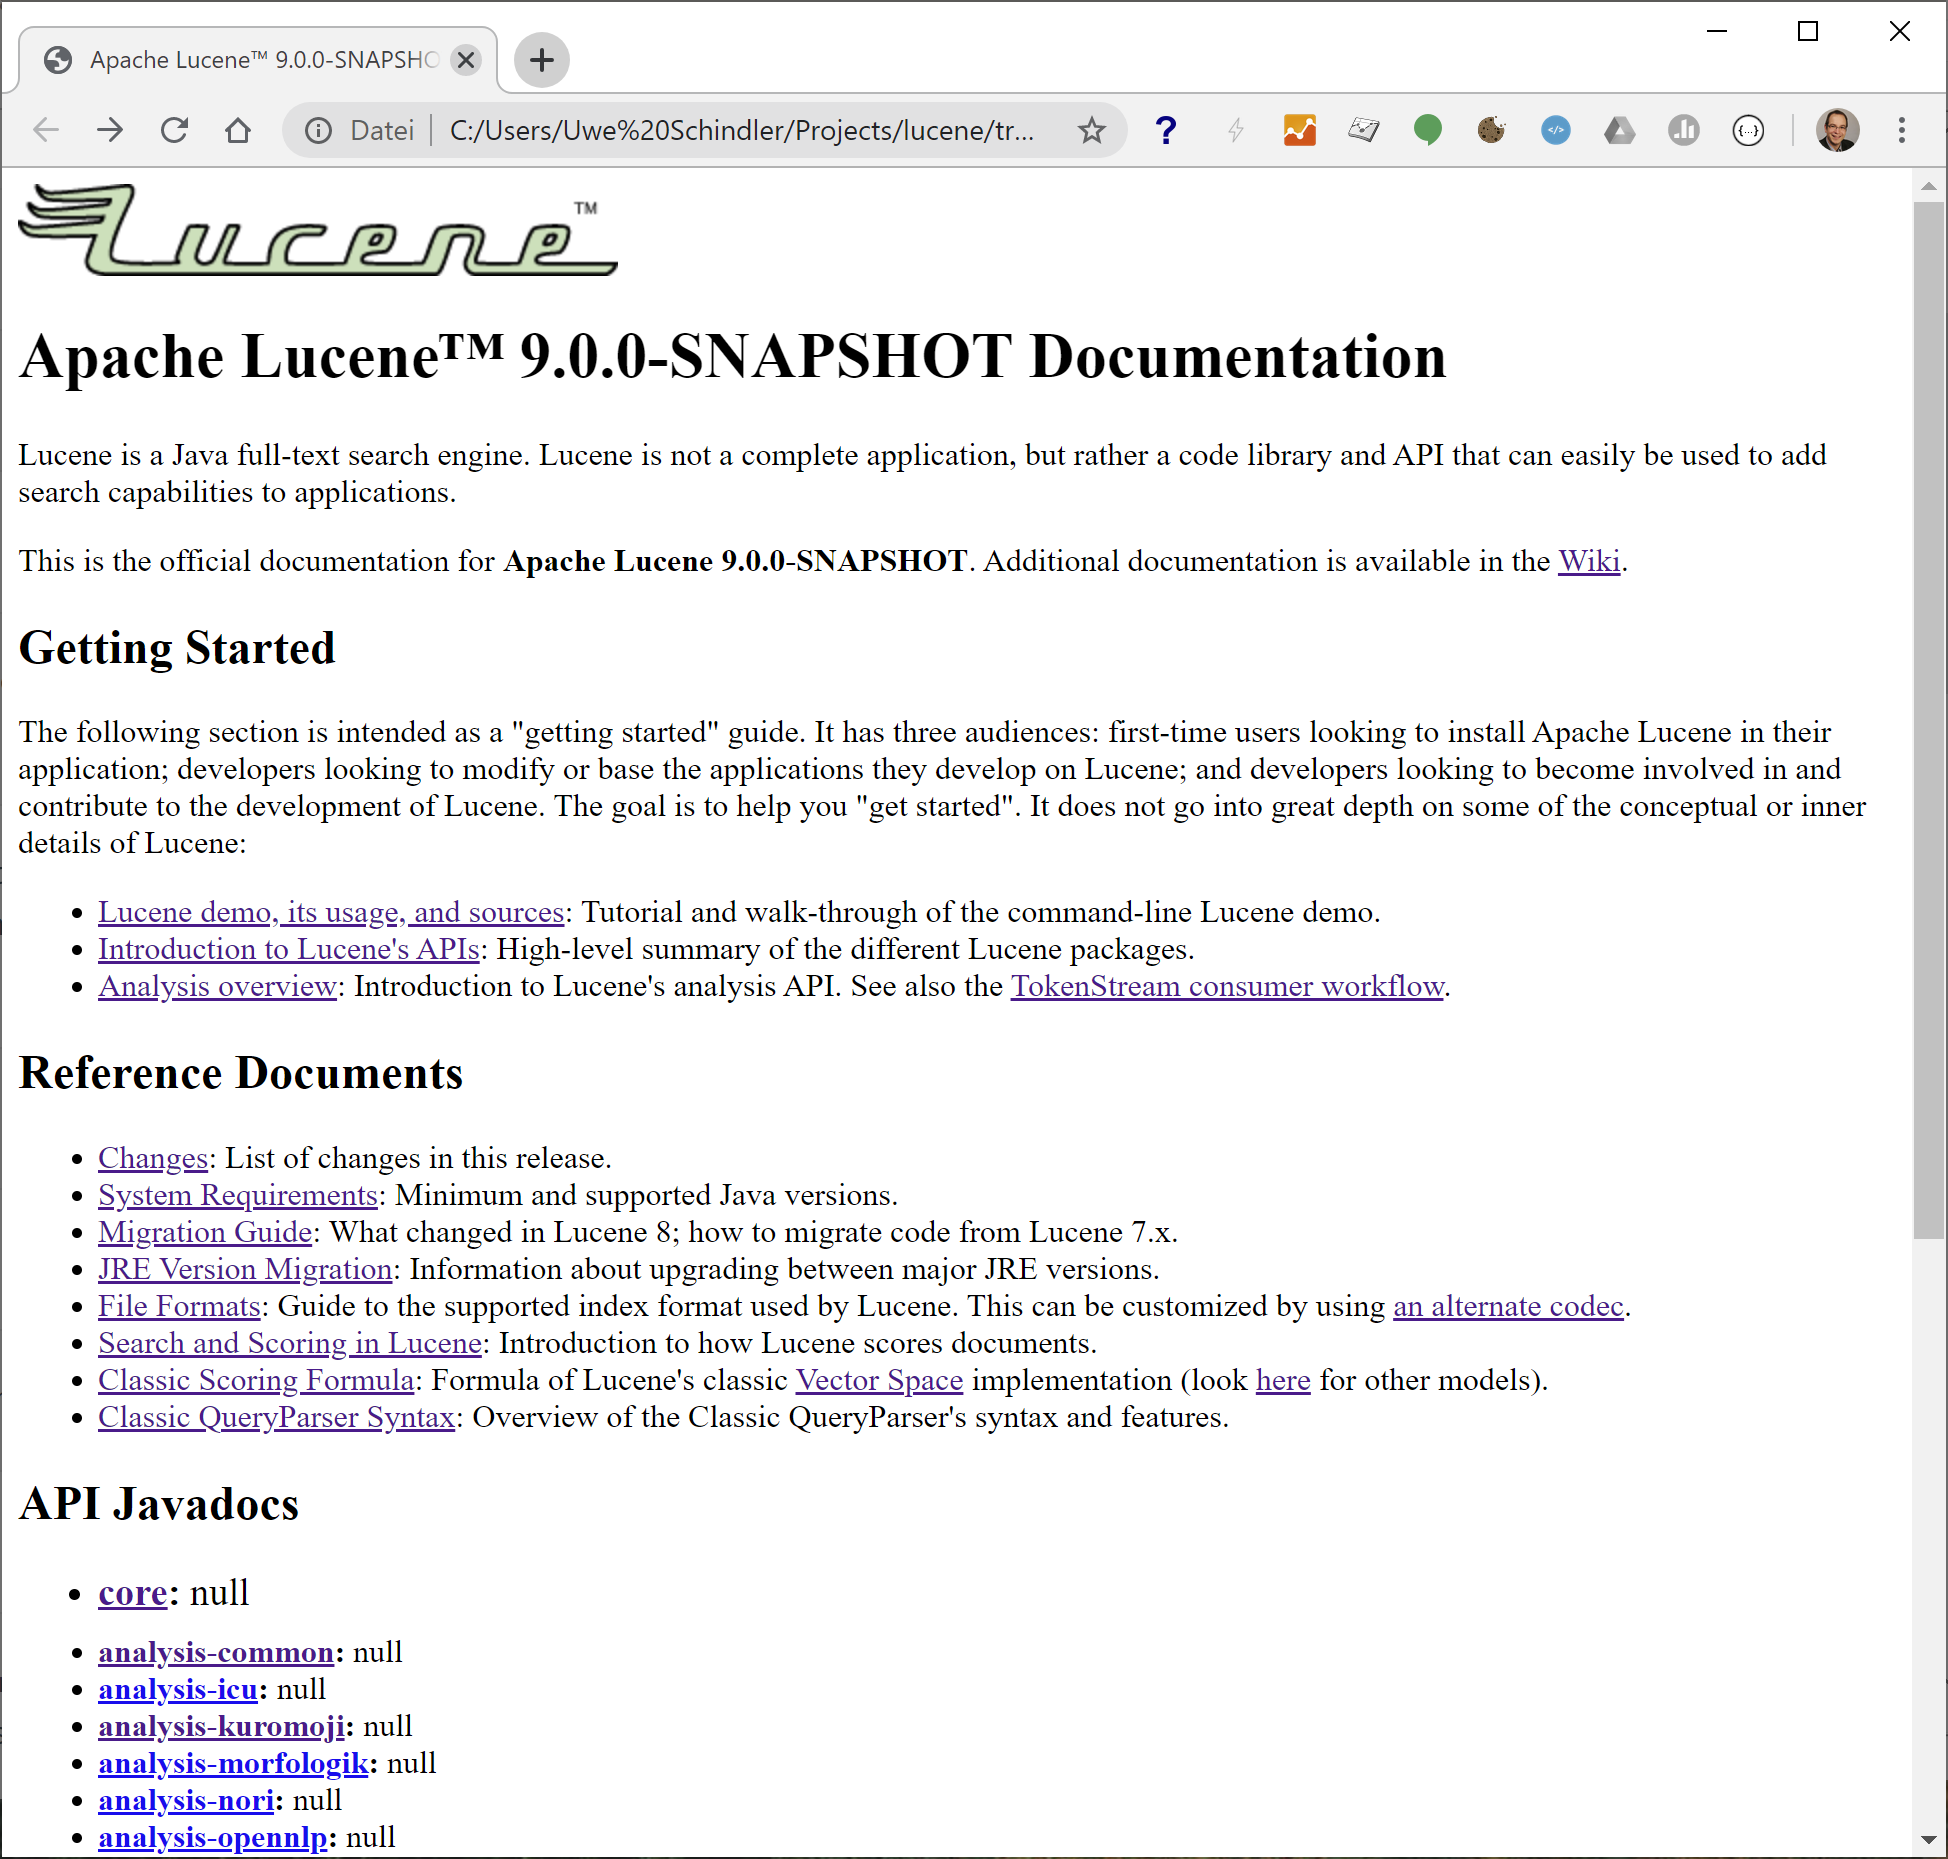
Task: Open the analysis-morfologik Javadocs link
Action: coord(233,1763)
